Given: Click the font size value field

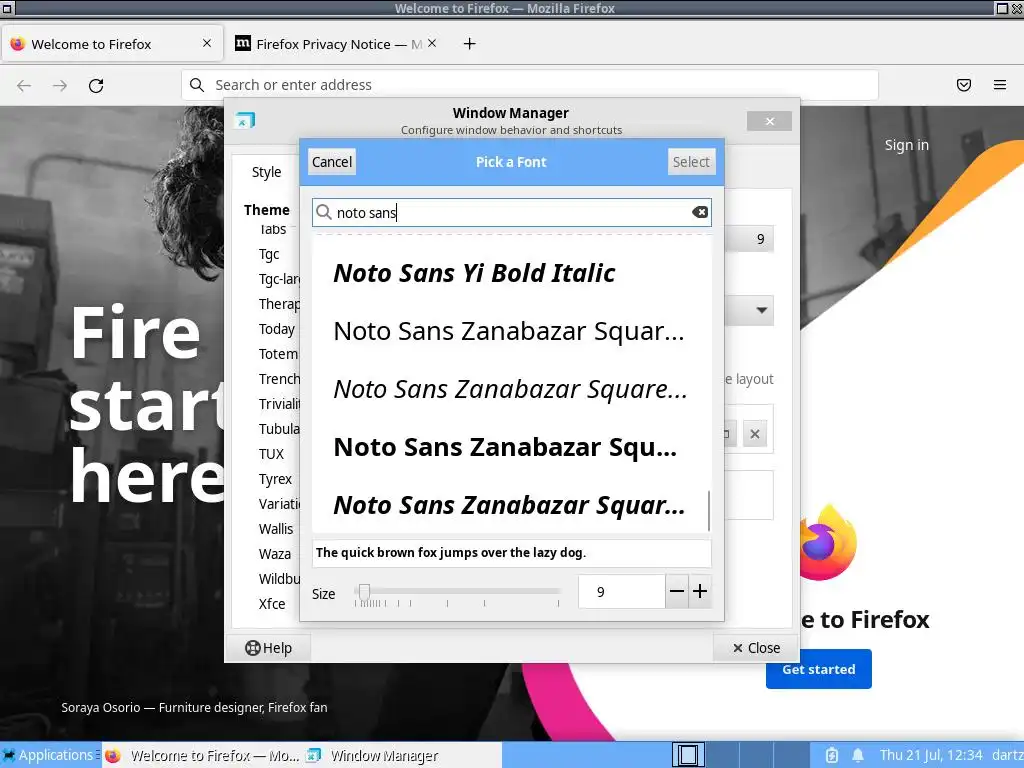Looking at the screenshot, I should click(621, 592).
